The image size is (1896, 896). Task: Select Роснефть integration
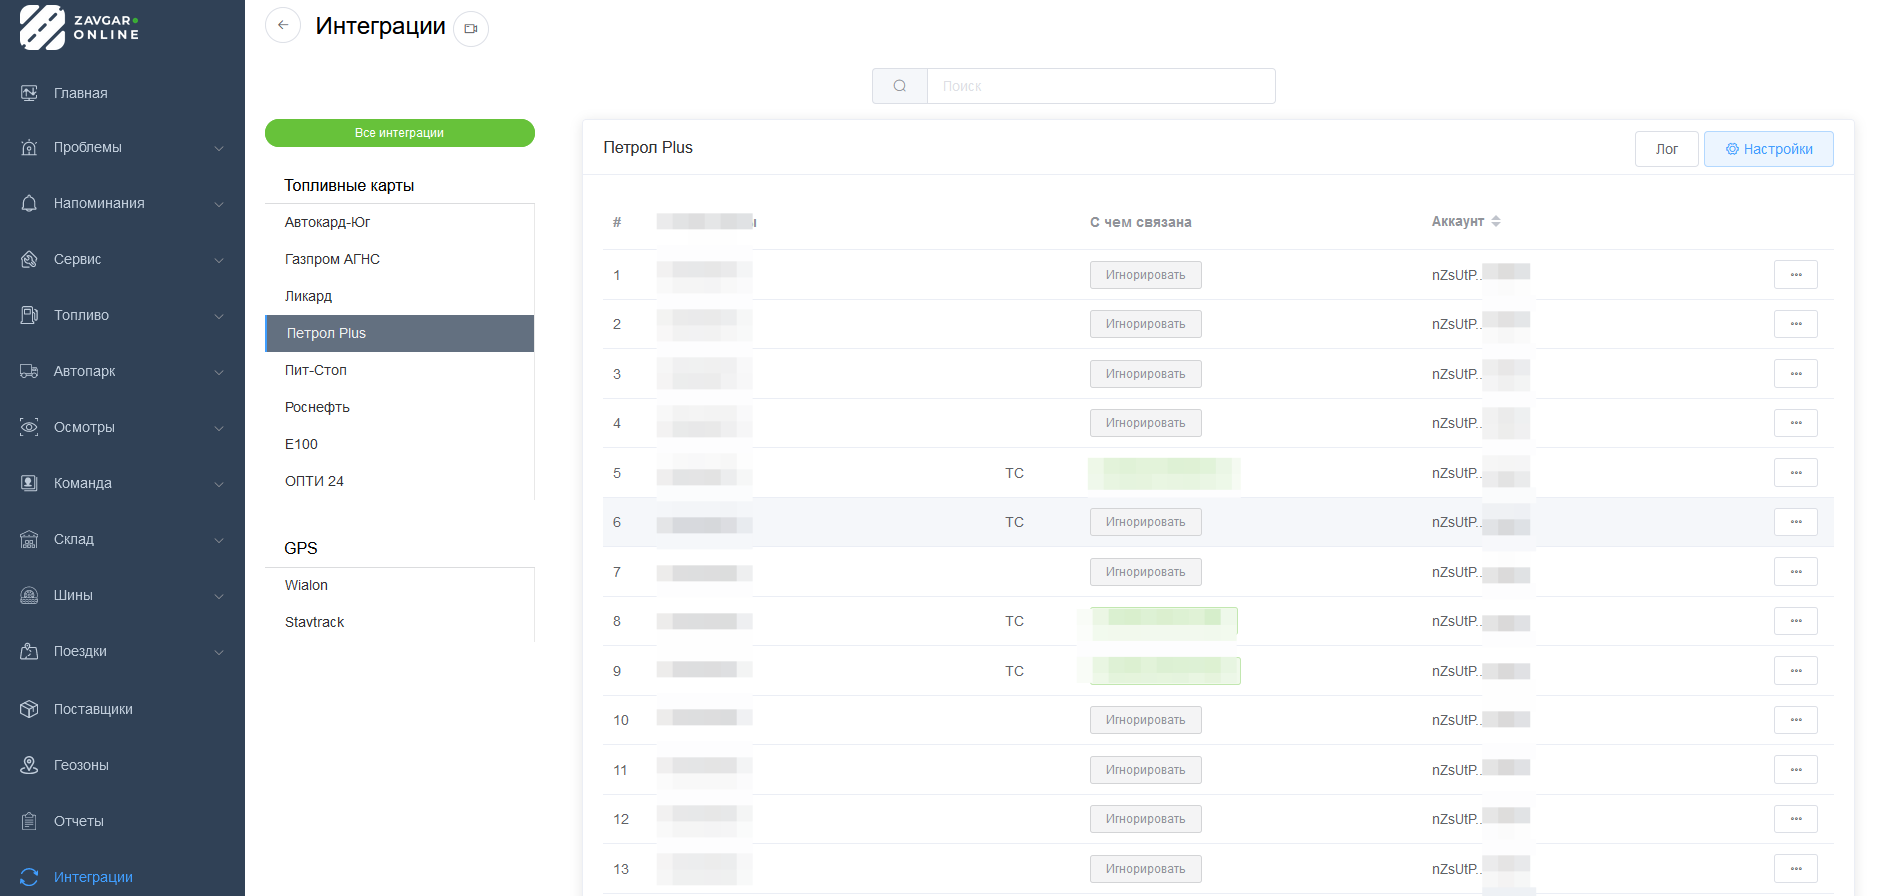click(x=399, y=407)
